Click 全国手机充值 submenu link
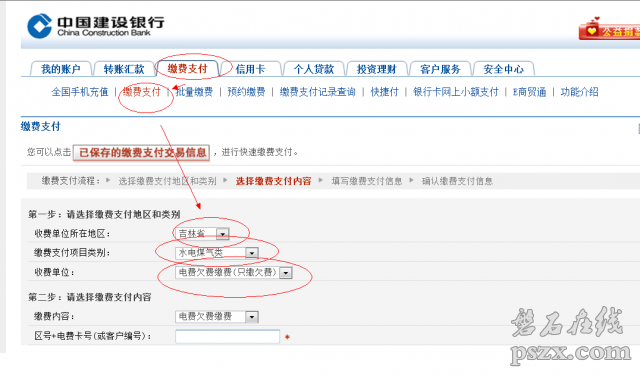This screenshot has height=375, width=640. click(80, 92)
